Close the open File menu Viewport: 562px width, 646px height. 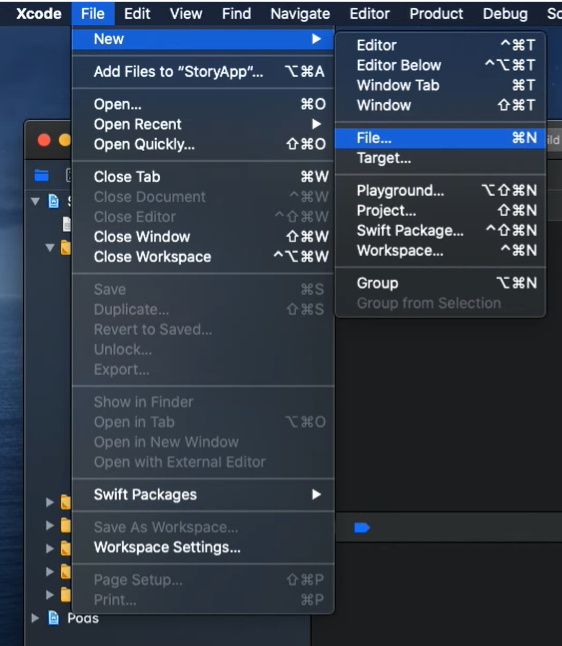pos(93,14)
